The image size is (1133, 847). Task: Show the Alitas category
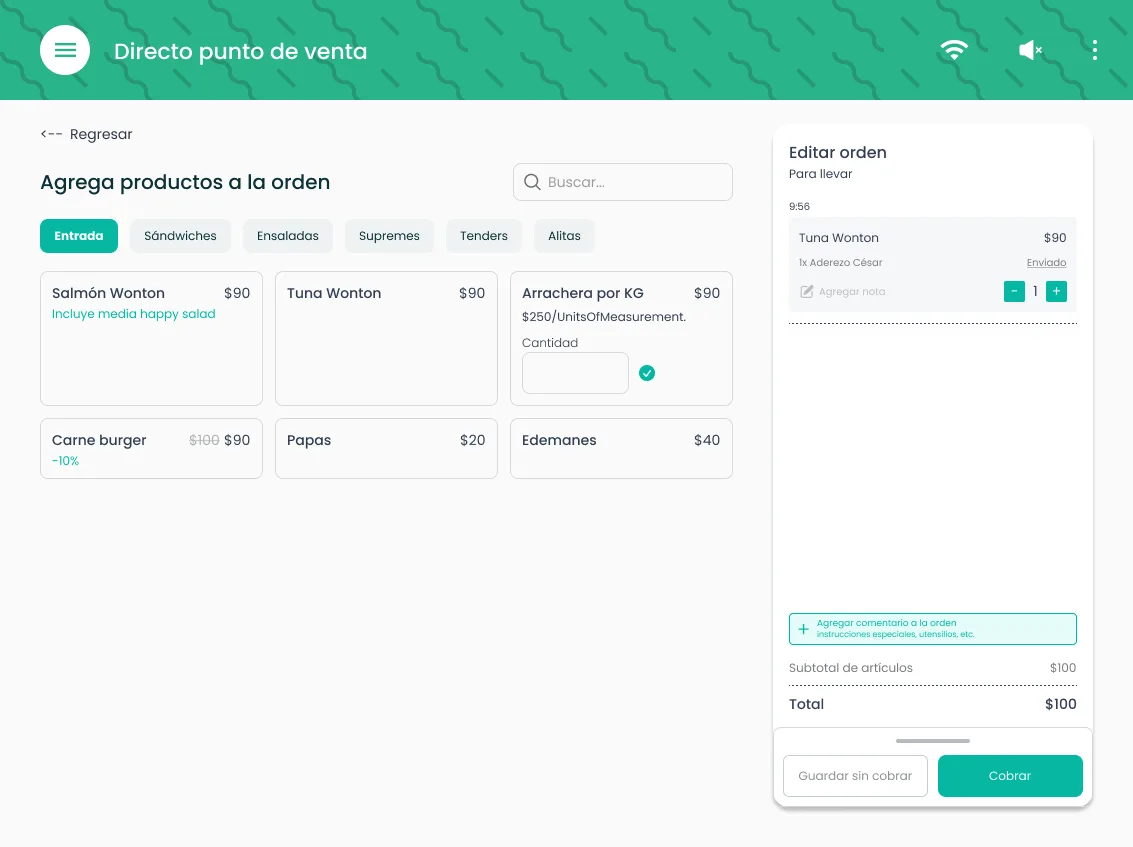click(x=564, y=236)
